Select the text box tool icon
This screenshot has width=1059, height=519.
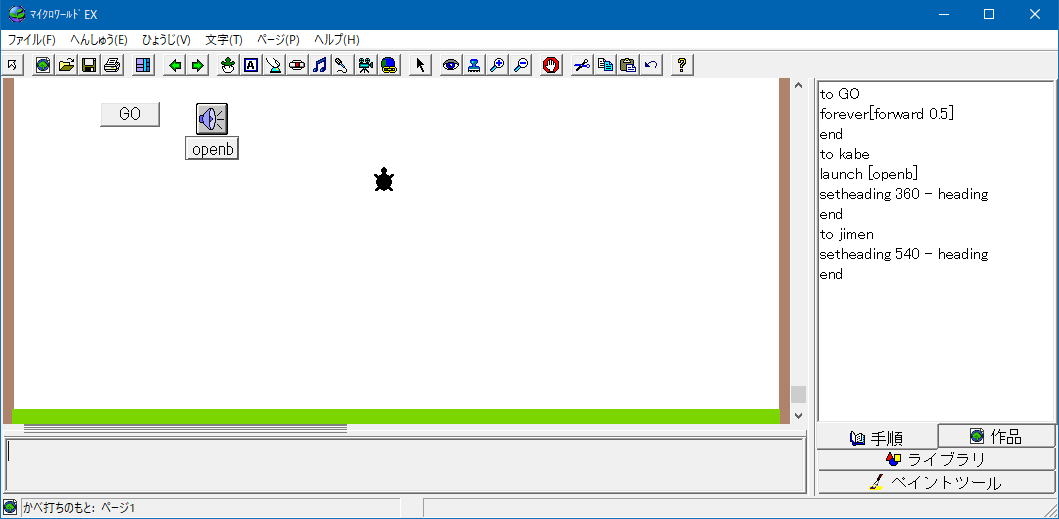point(251,66)
